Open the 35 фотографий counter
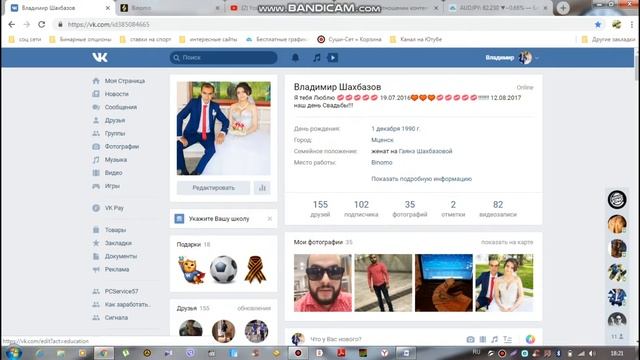640x360 pixels. (410, 208)
